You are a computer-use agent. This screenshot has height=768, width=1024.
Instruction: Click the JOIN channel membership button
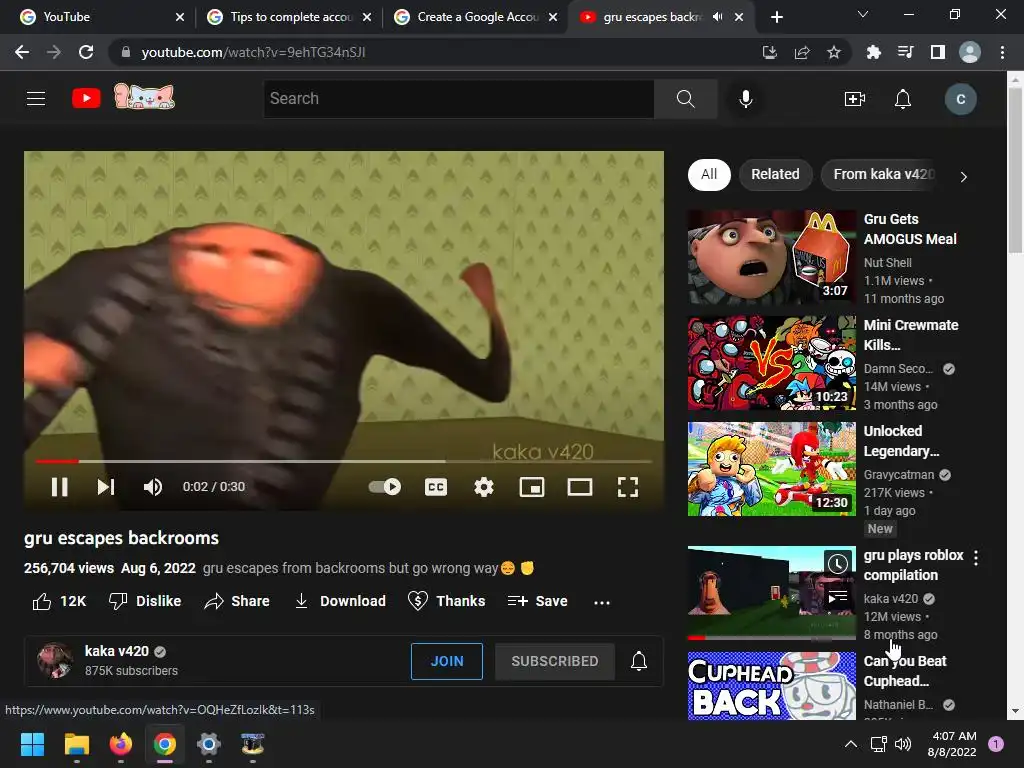(447, 661)
